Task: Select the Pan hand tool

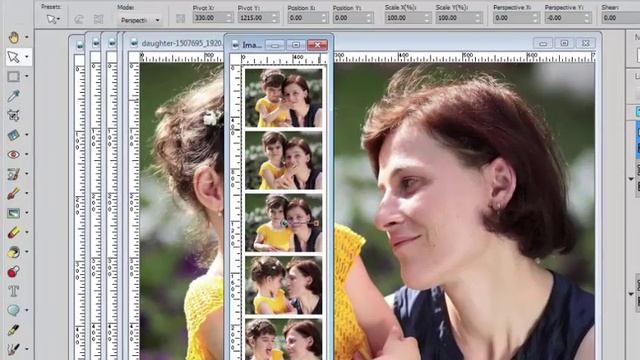Action: tap(13, 38)
